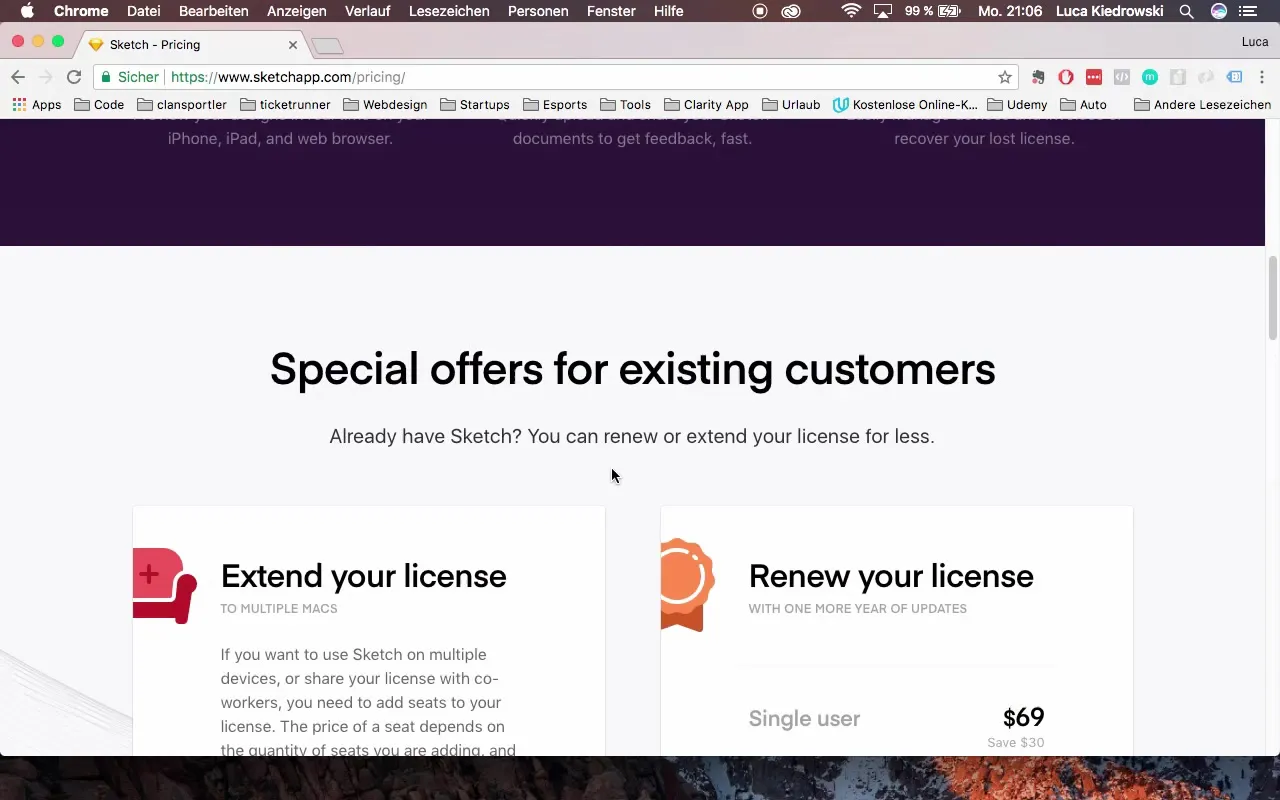Open the Hilfe menu
This screenshot has width=1280, height=800.
coord(669,11)
